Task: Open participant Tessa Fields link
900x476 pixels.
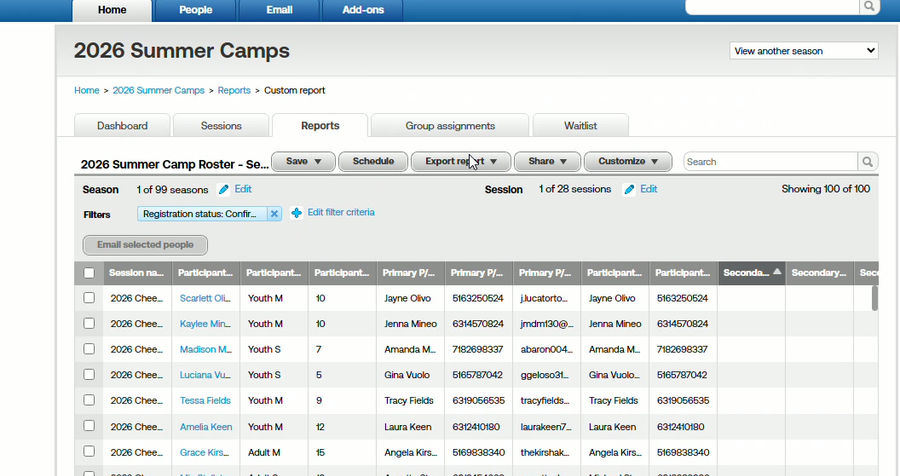Action: 205,400
